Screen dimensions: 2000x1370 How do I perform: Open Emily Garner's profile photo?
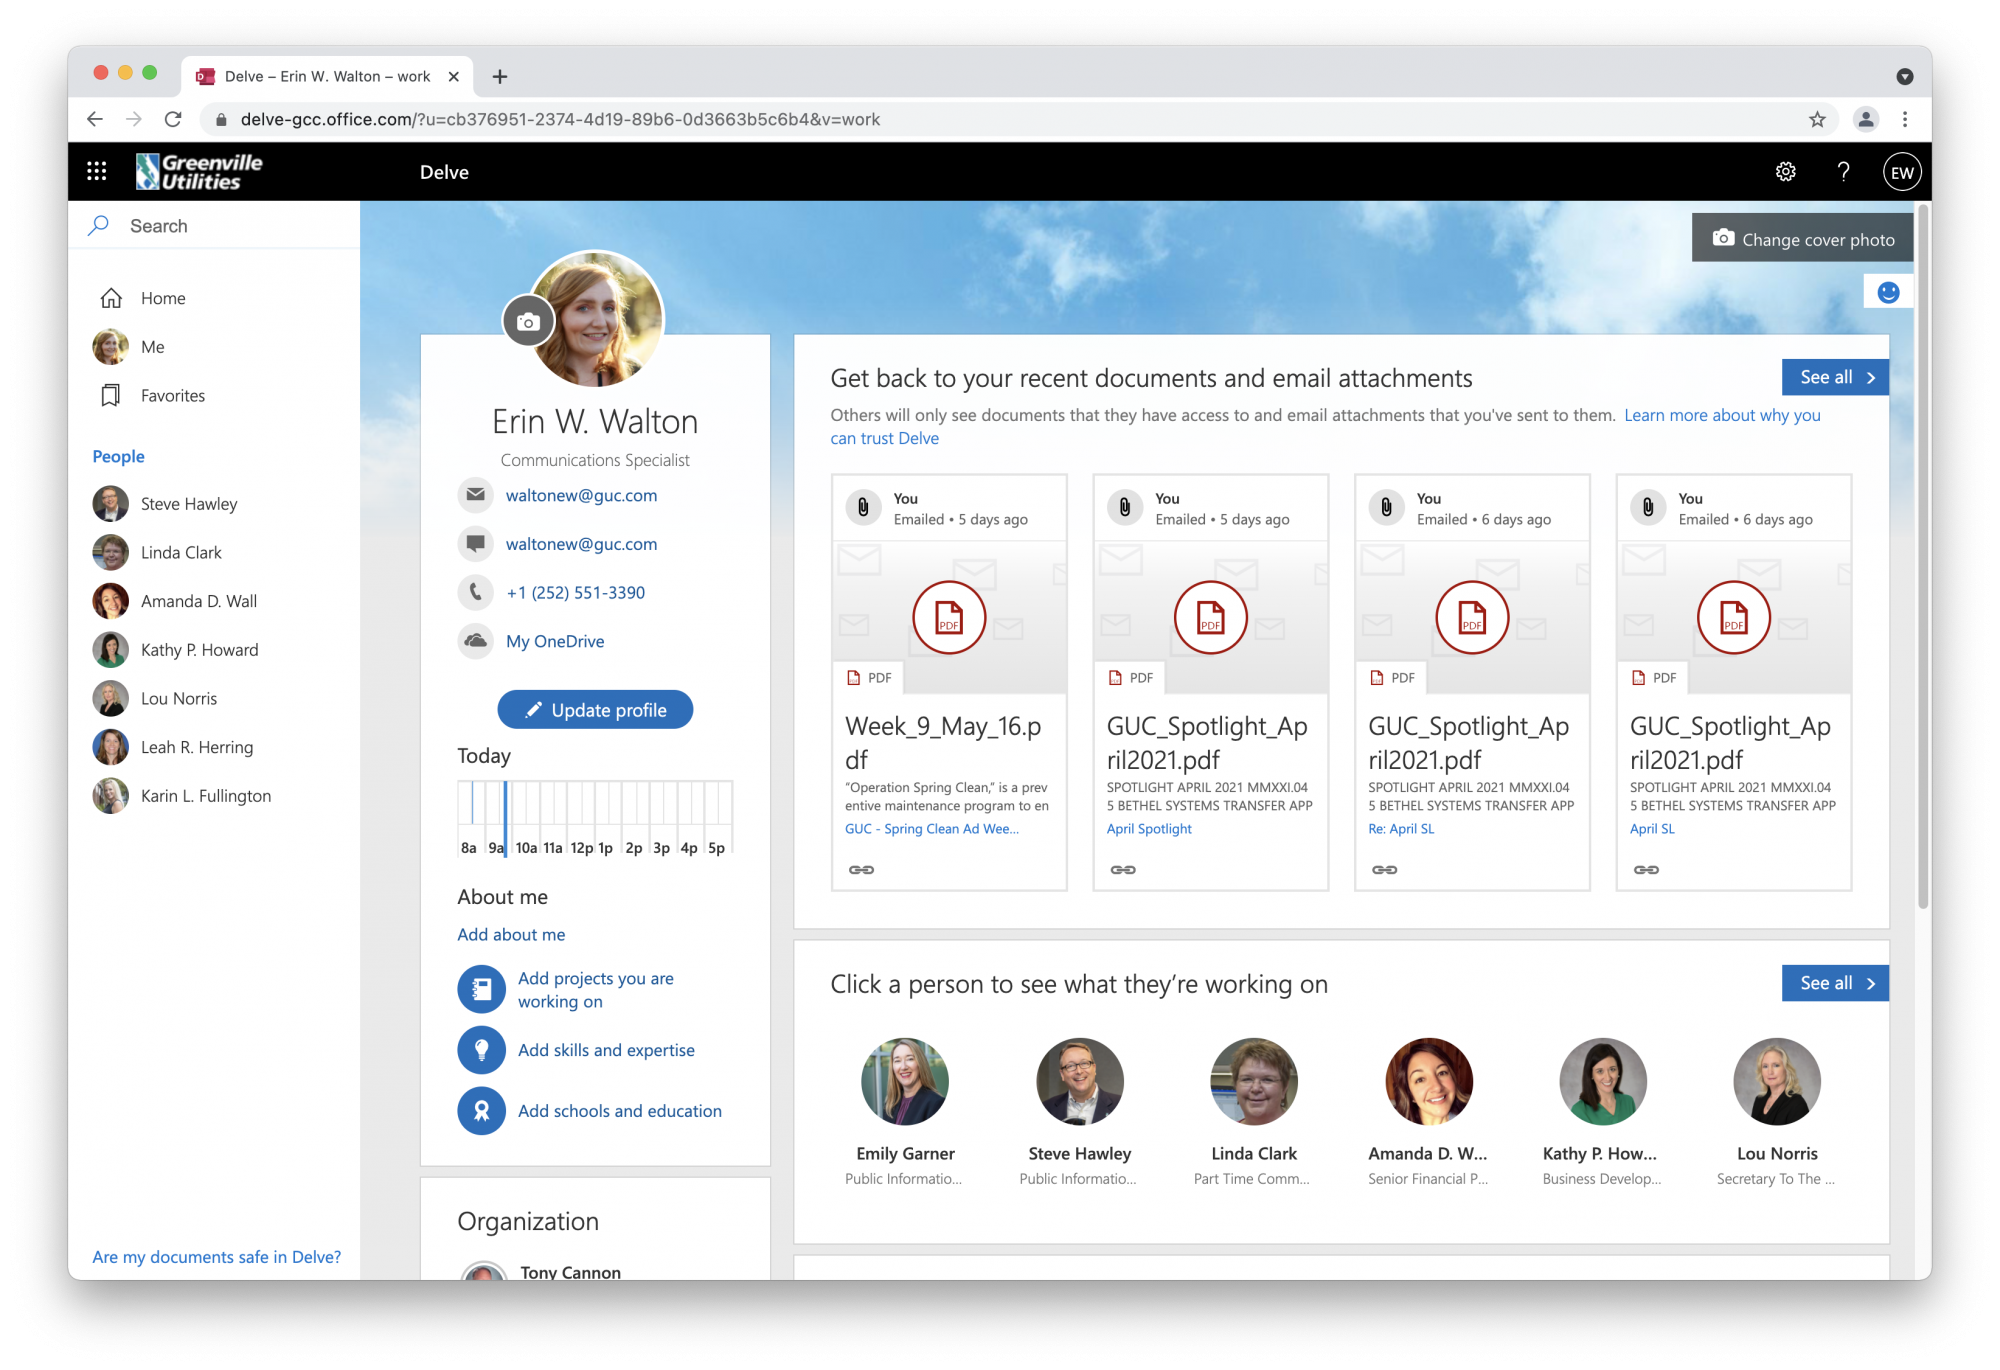pyautogui.click(x=905, y=1081)
